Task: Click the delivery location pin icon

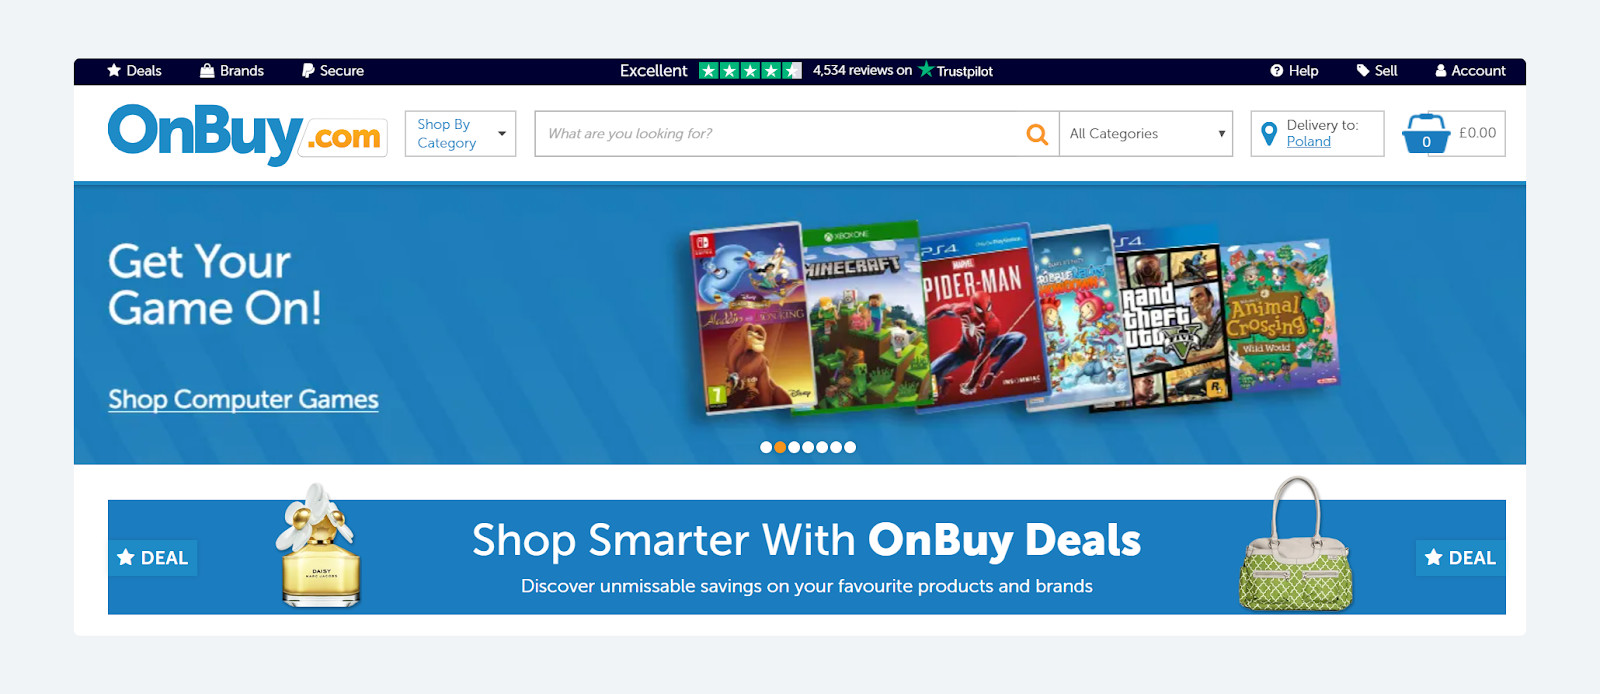Action: (x=1269, y=133)
